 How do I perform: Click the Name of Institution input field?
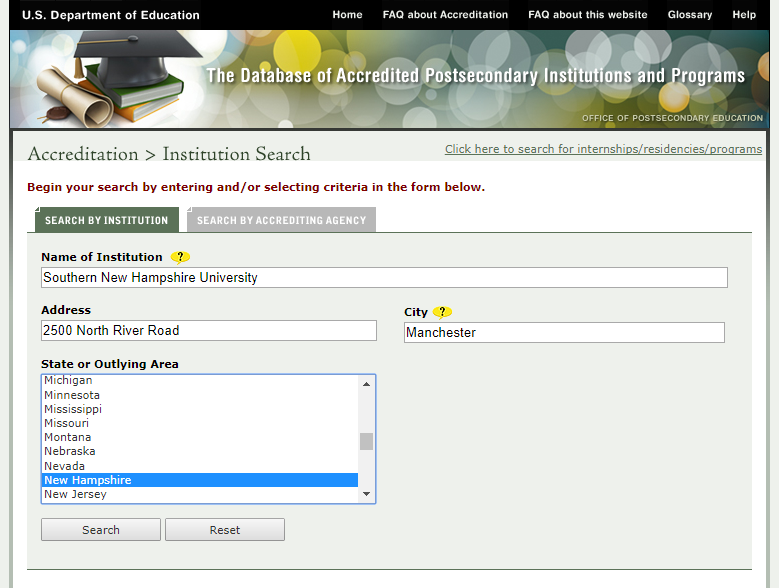[384, 277]
